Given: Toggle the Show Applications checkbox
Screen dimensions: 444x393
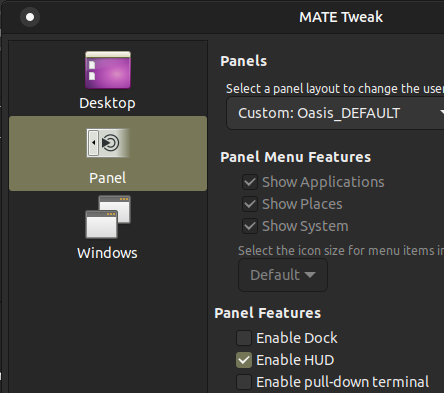Looking at the screenshot, I should [250, 182].
